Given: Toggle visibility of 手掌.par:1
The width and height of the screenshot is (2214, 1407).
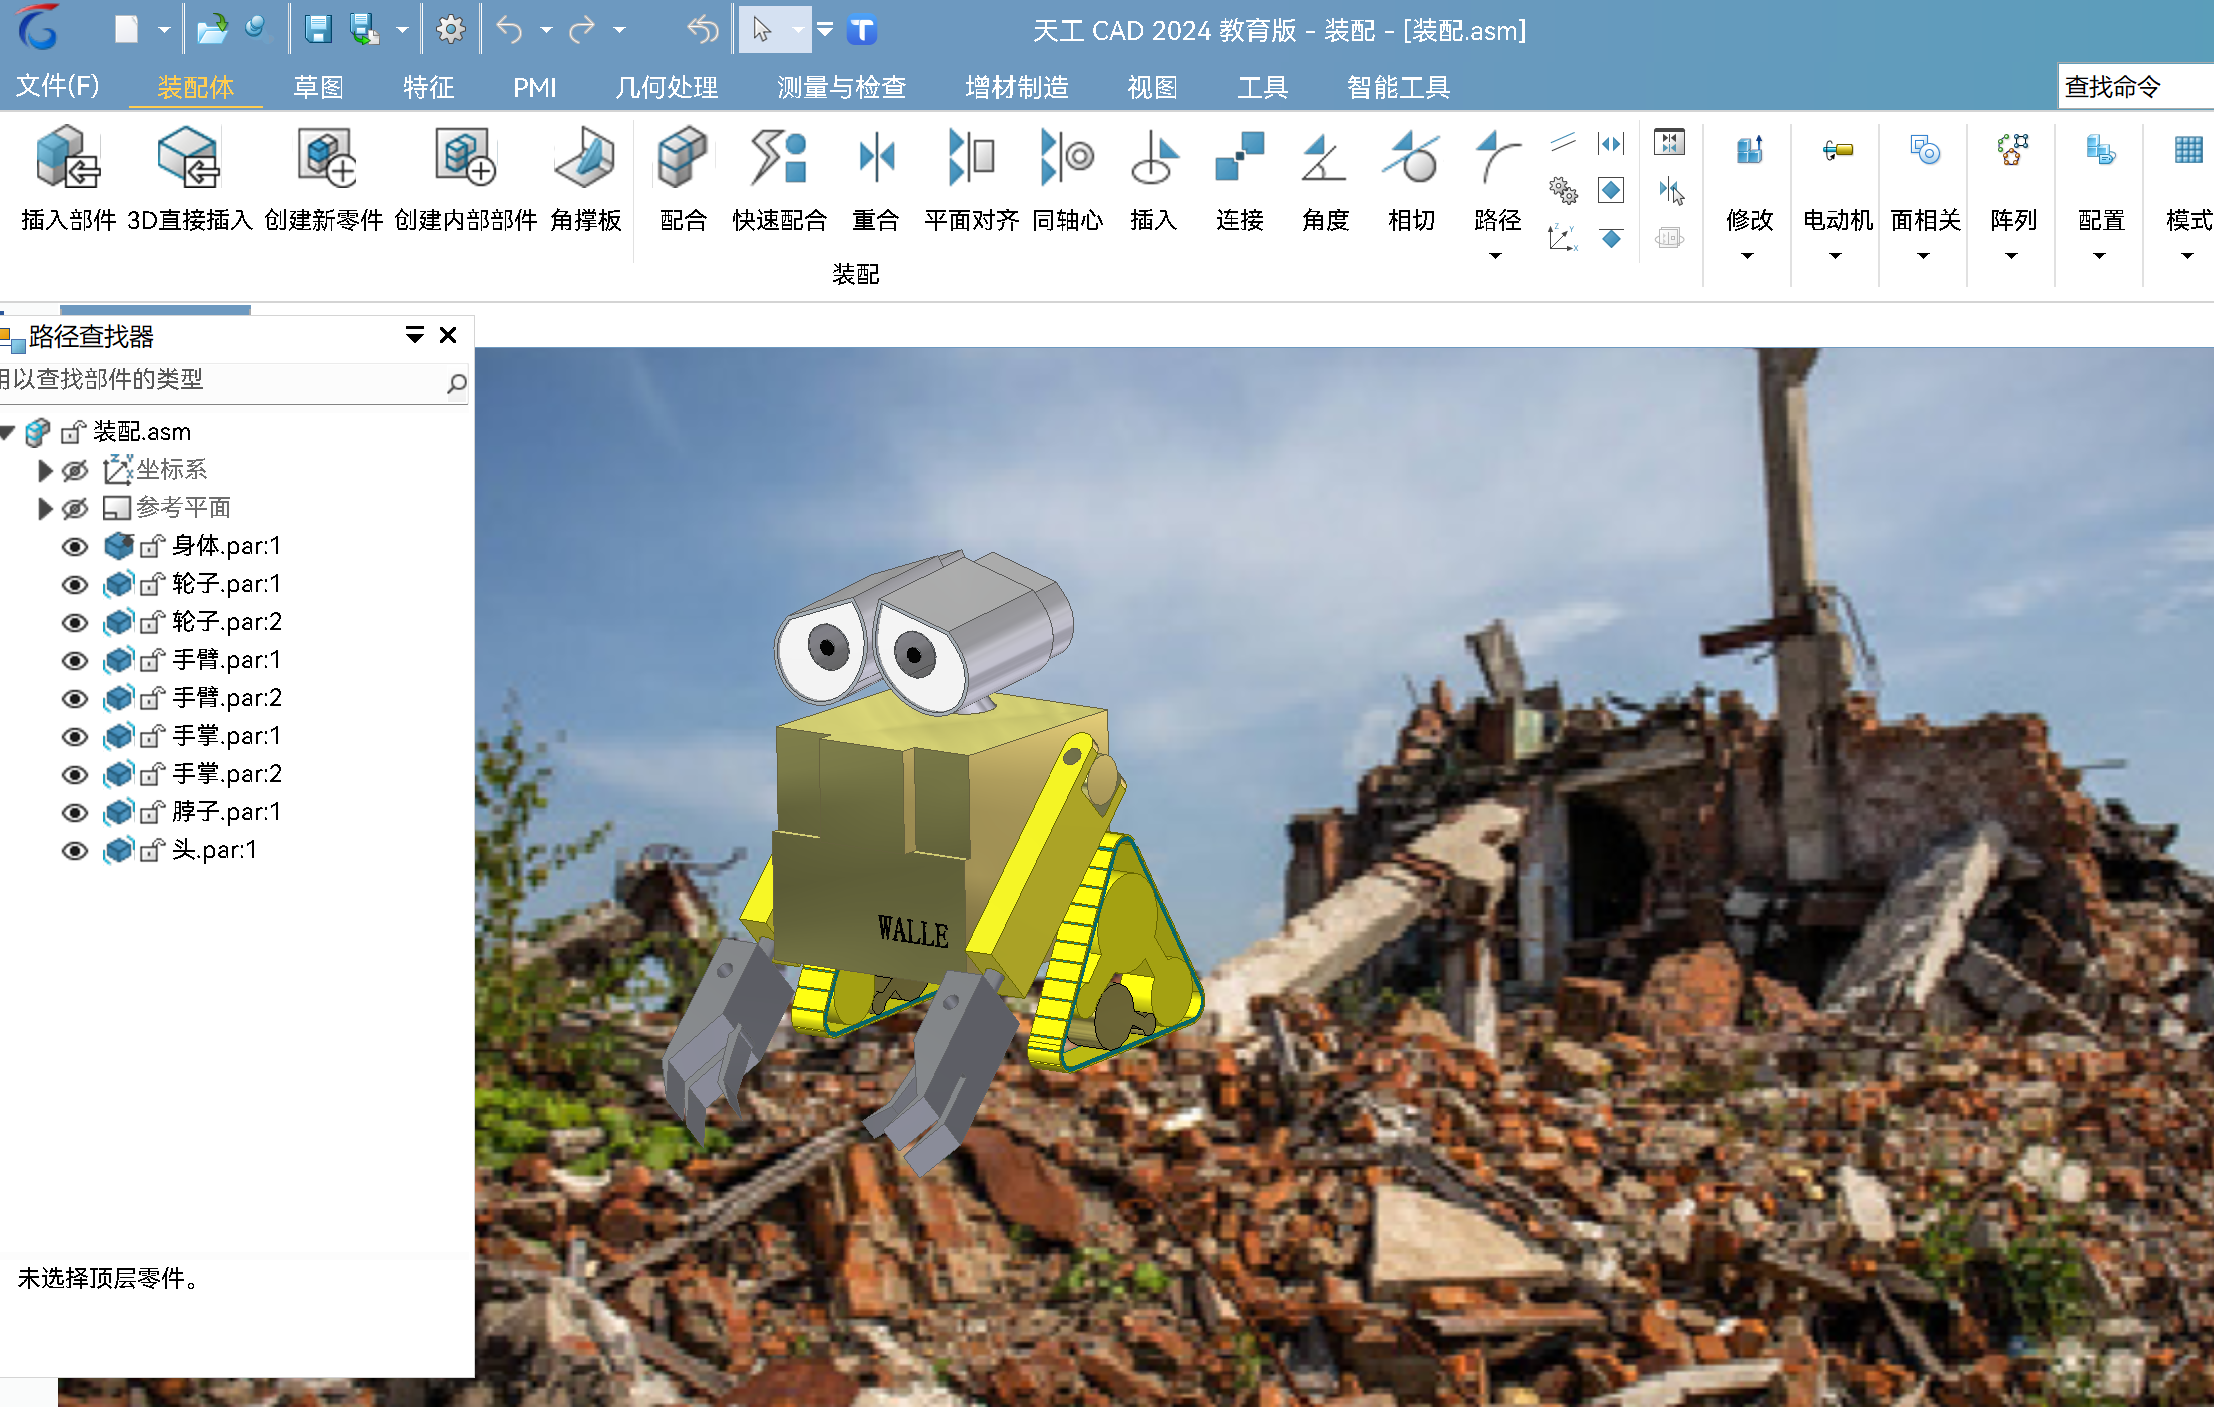Looking at the screenshot, I should (x=75, y=737).
